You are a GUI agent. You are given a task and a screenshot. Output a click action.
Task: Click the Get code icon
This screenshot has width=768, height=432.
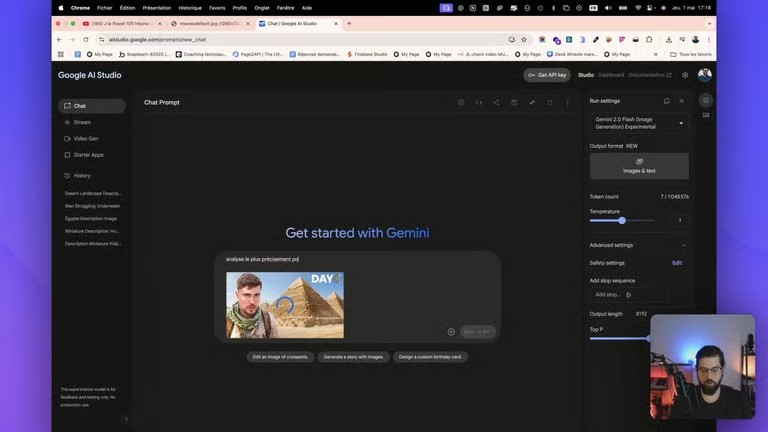pos(479,102)
